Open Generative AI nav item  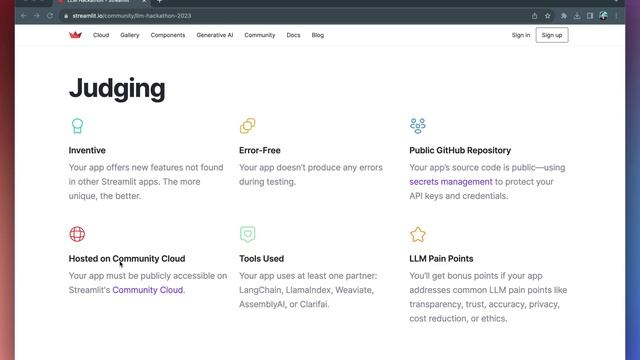pos(215,35)
